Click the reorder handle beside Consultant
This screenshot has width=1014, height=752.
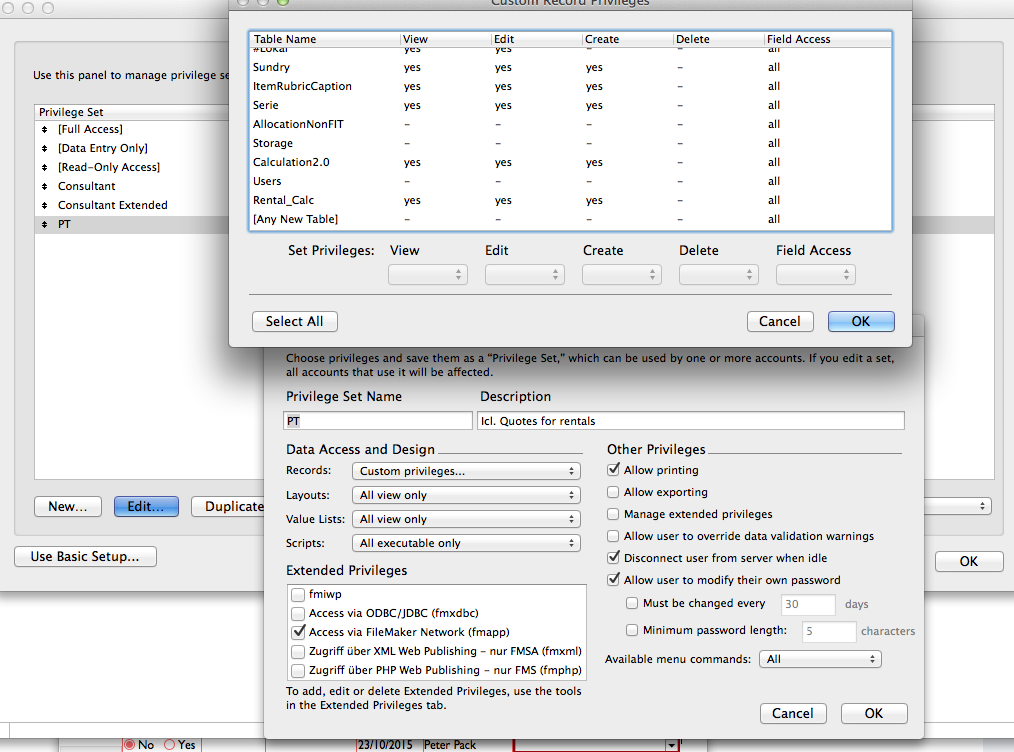point(45,186)
